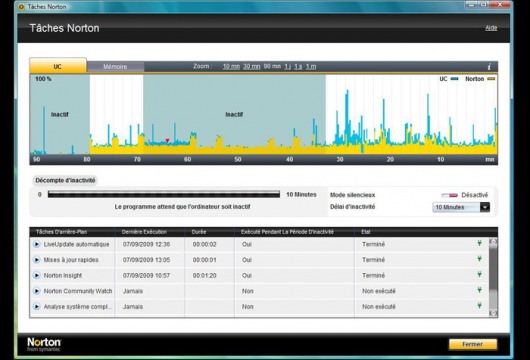This screenshot has width=530, height=360.
Task: Select the UC tab
Action: pyautogui.click(x=58, y=66)
